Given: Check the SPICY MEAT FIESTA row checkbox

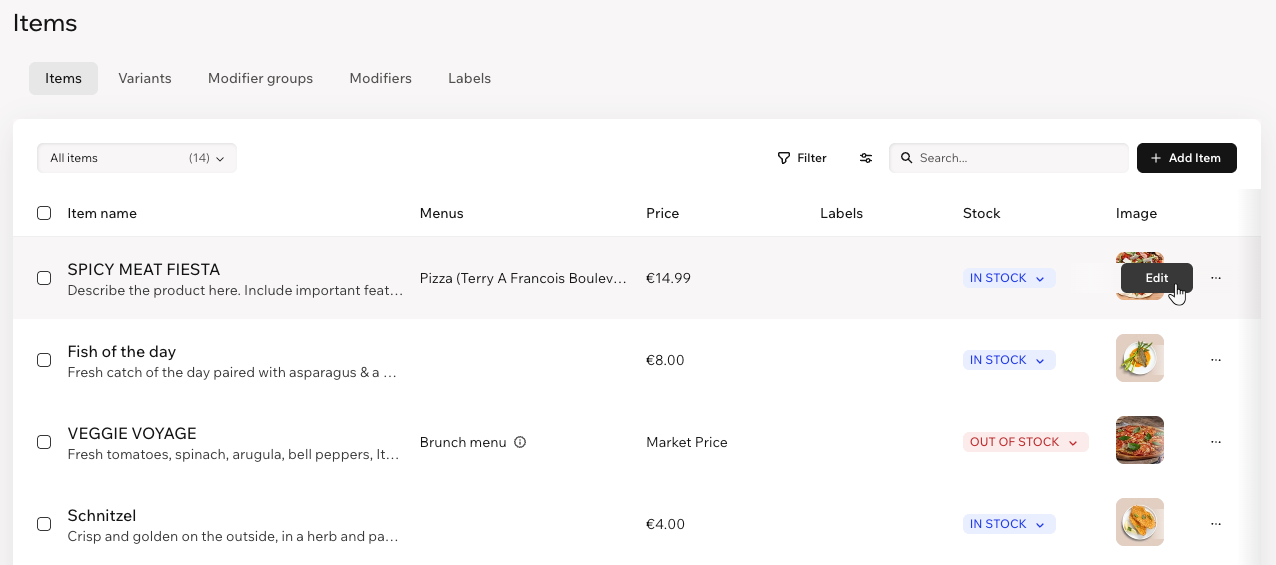Looking at the screenshot, I should tap(44, 278).
